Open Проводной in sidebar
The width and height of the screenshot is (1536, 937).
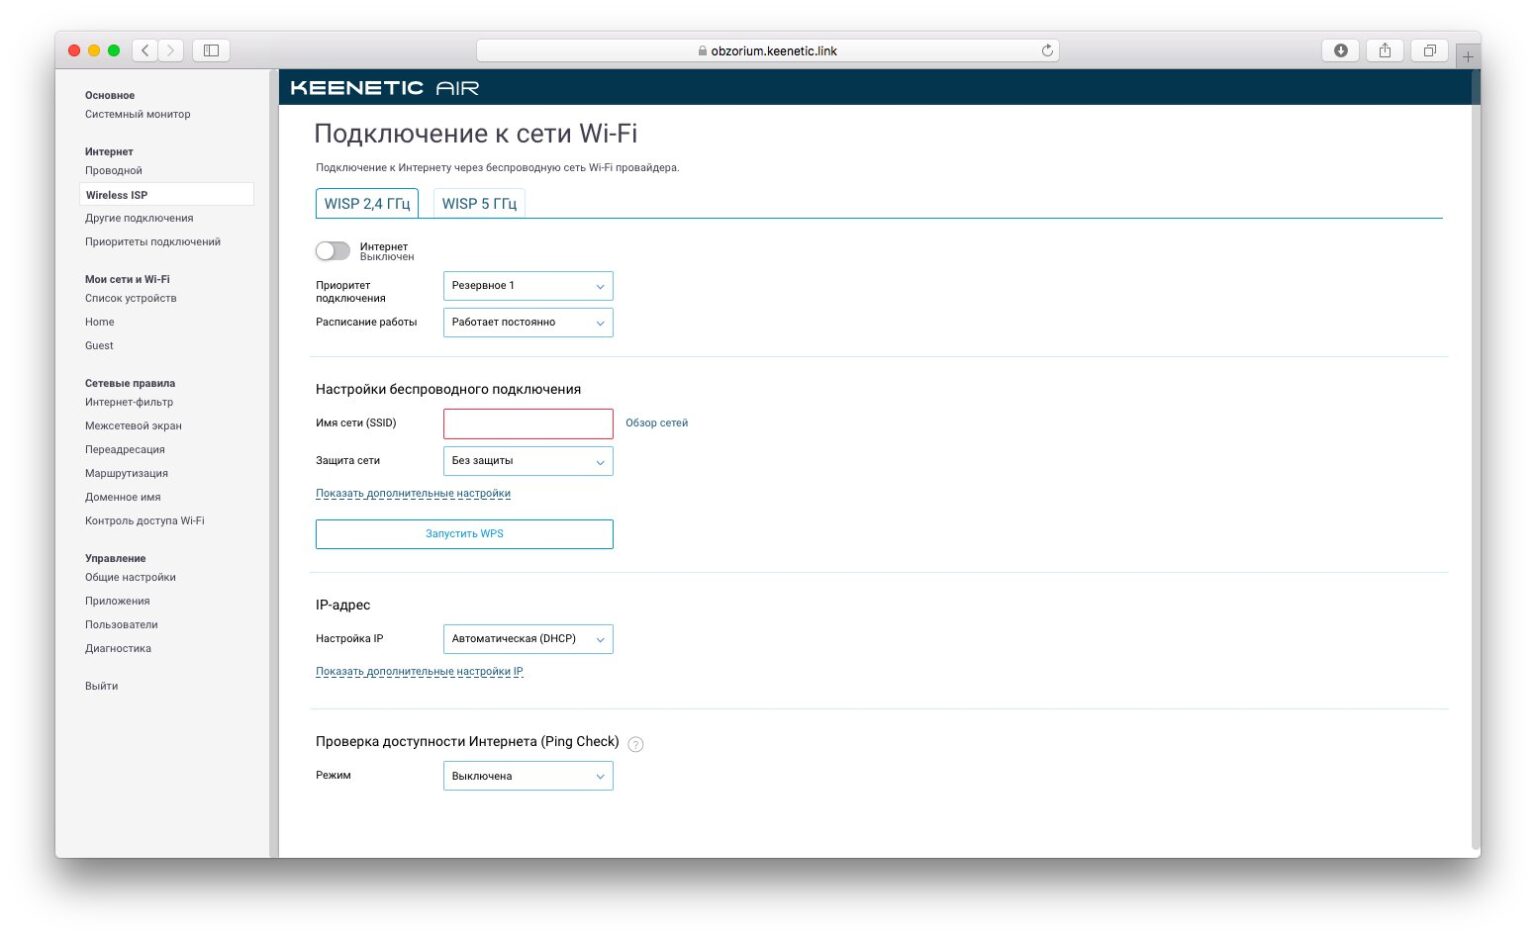113,171
